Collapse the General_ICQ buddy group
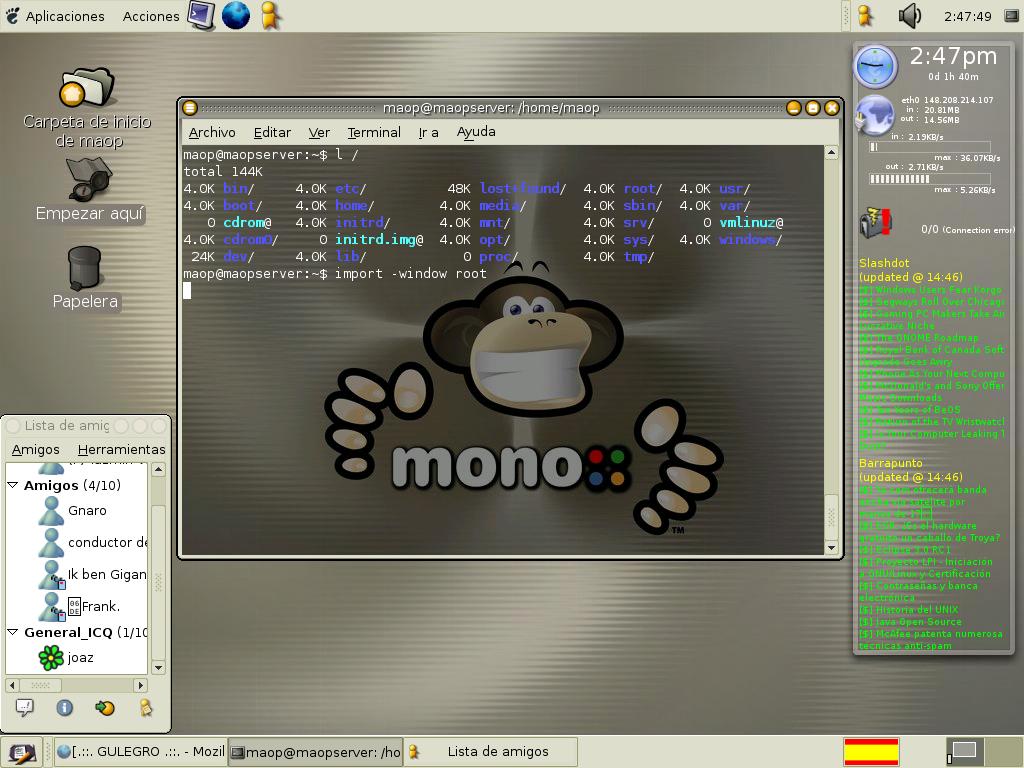Image resolution: width=1024 pixels, height=768 pixels. click(12, 632)
